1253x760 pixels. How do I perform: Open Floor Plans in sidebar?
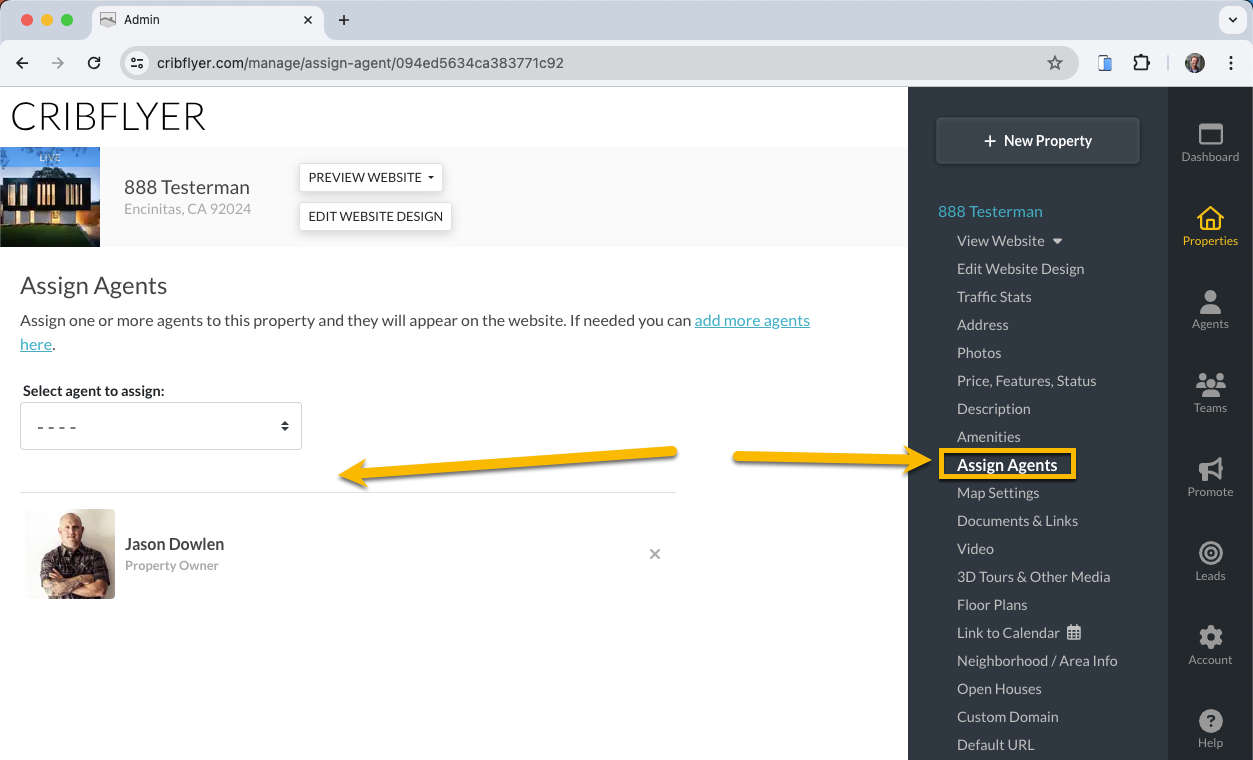click(x=992, y=605)
